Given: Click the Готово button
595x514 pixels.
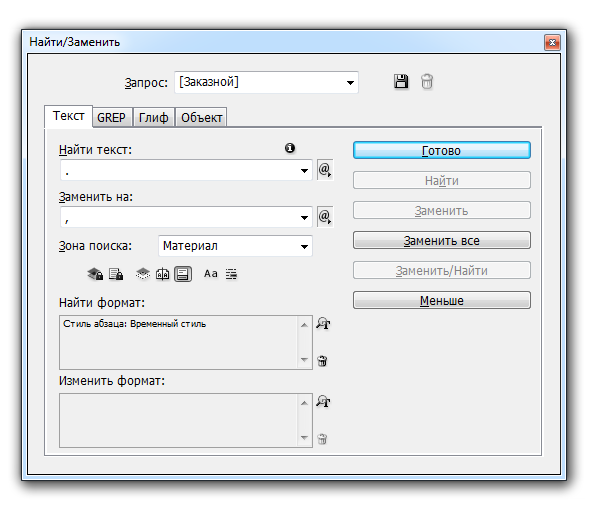Looking at the screenshot, I should [442, 150].
